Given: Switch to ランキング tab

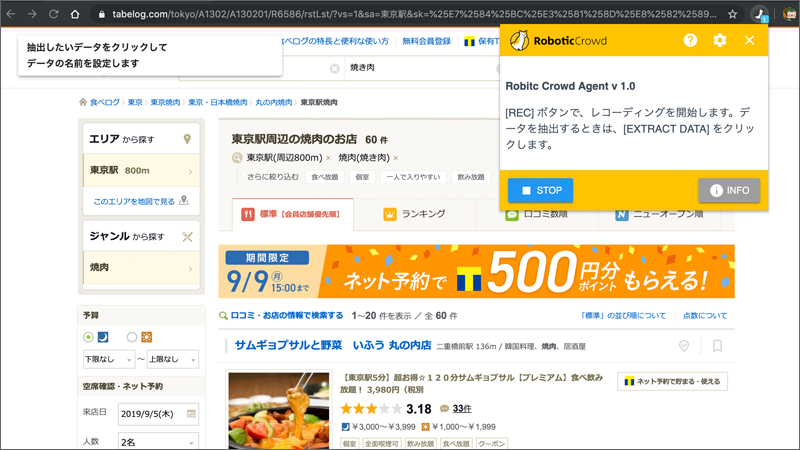Looking at the screenshot, I should [414, 214].
